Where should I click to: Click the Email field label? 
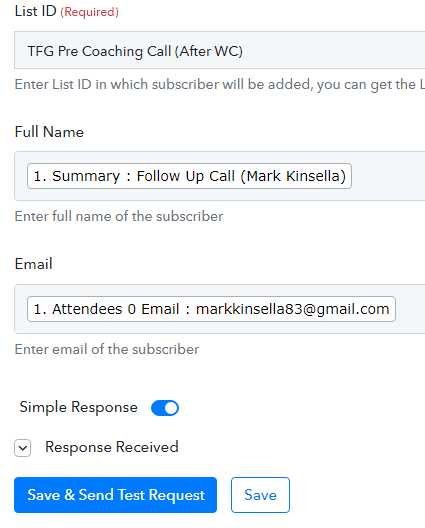pos(34,264)
